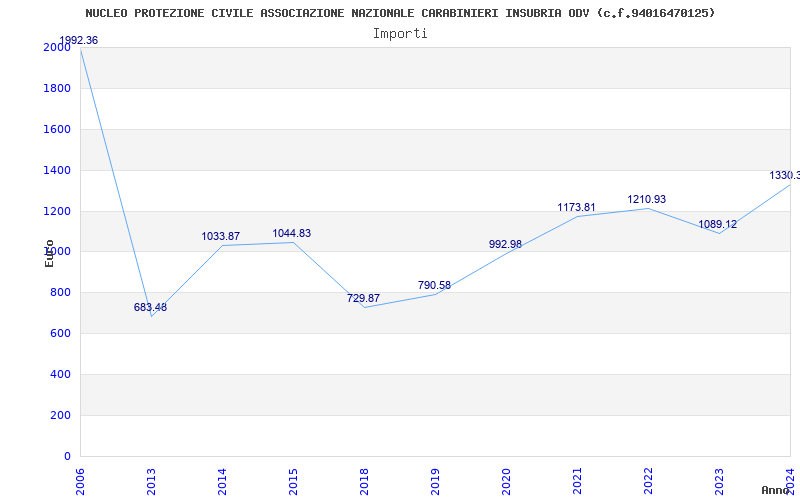Click the Importi subtitle
Image resolution: width=800 pixels, height=500 pixels.
pyautogui.click(x=400, y=33)
